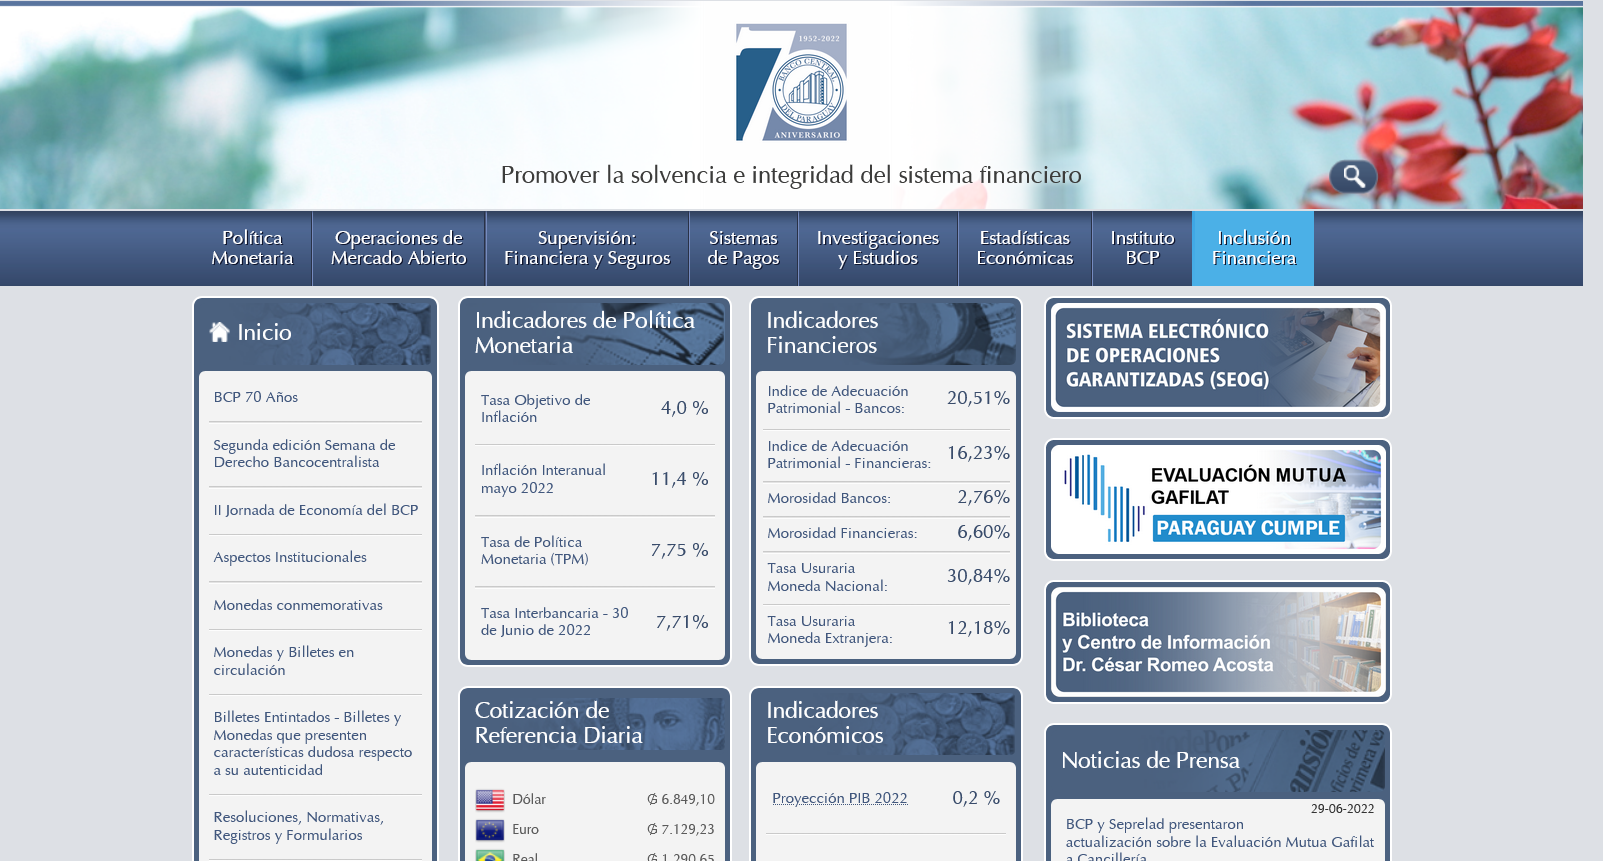Click the magnifying glass search icon
This screenshot has width=1603, height=861.
coord(1352,177)
